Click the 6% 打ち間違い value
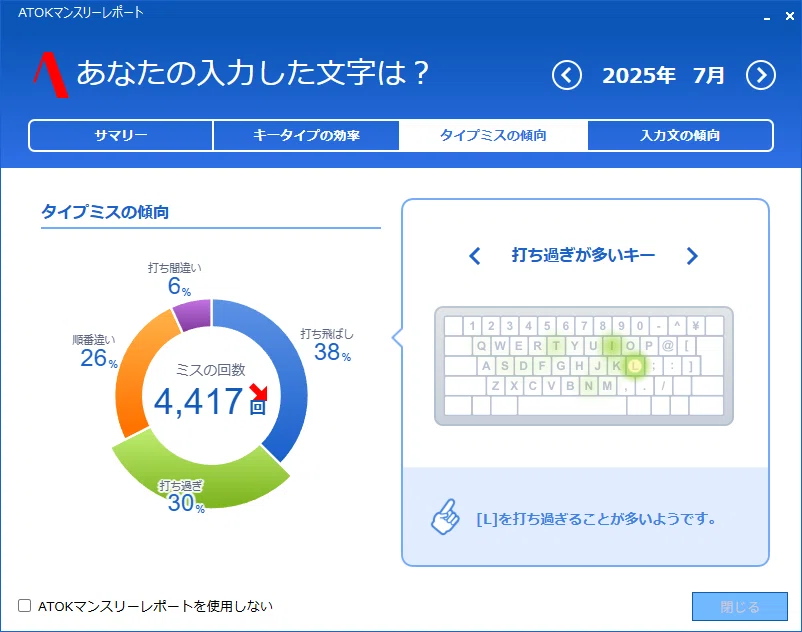 pos(179,286)
